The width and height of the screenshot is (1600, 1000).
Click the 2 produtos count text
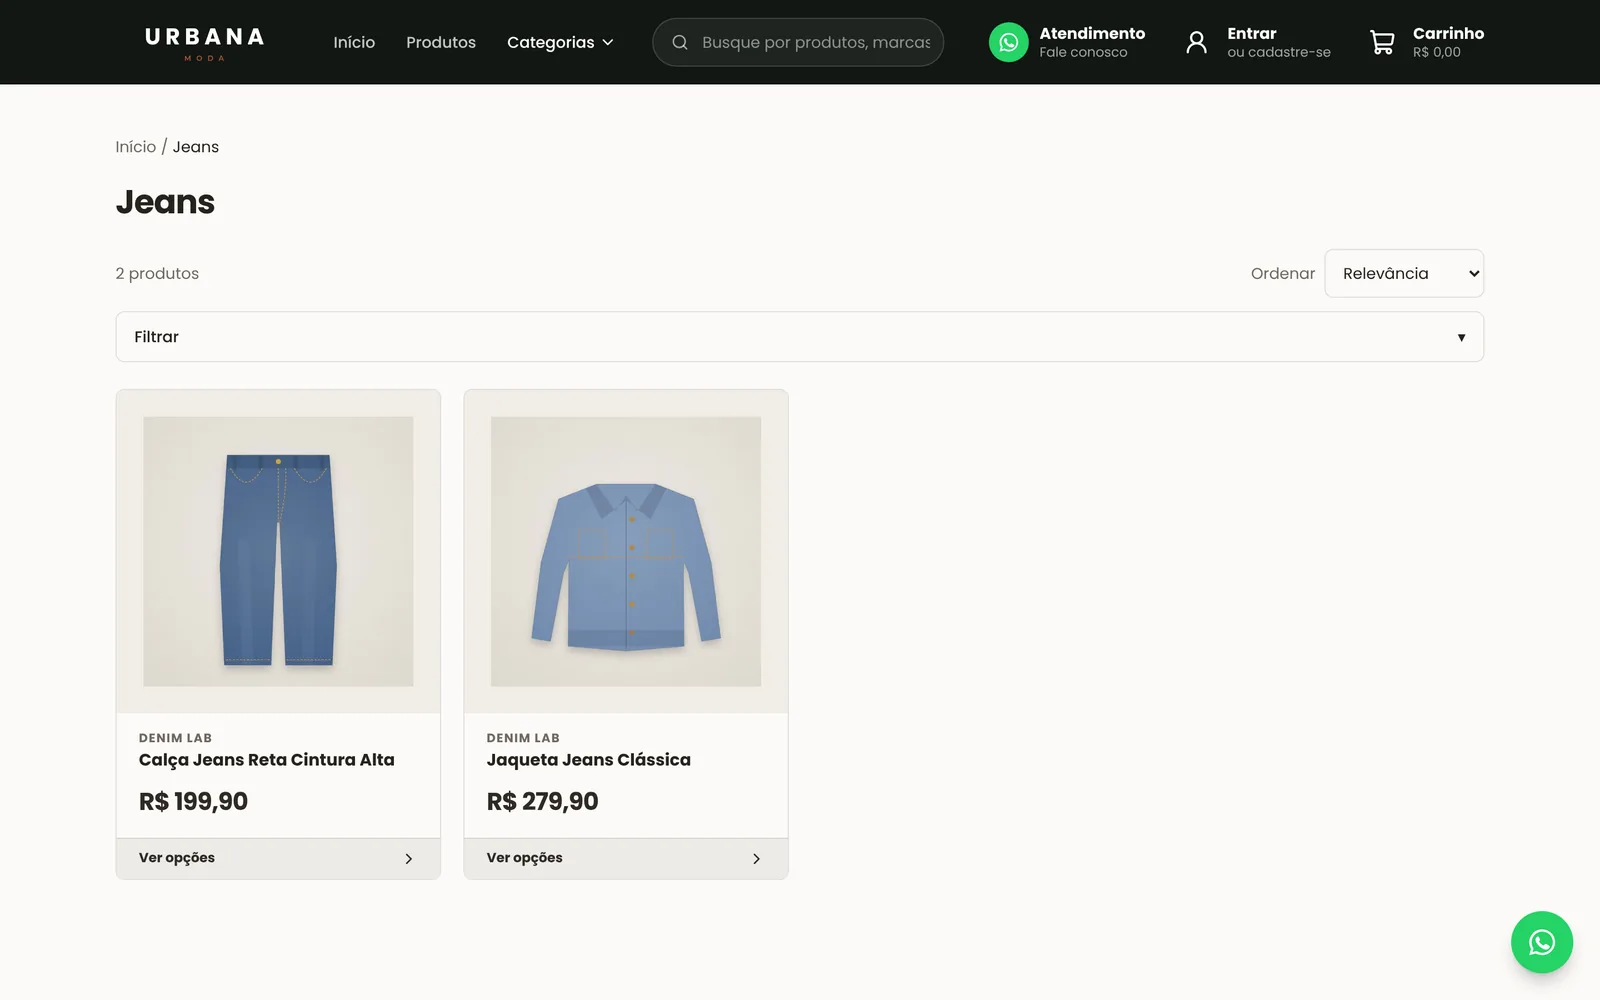(157, 273)
